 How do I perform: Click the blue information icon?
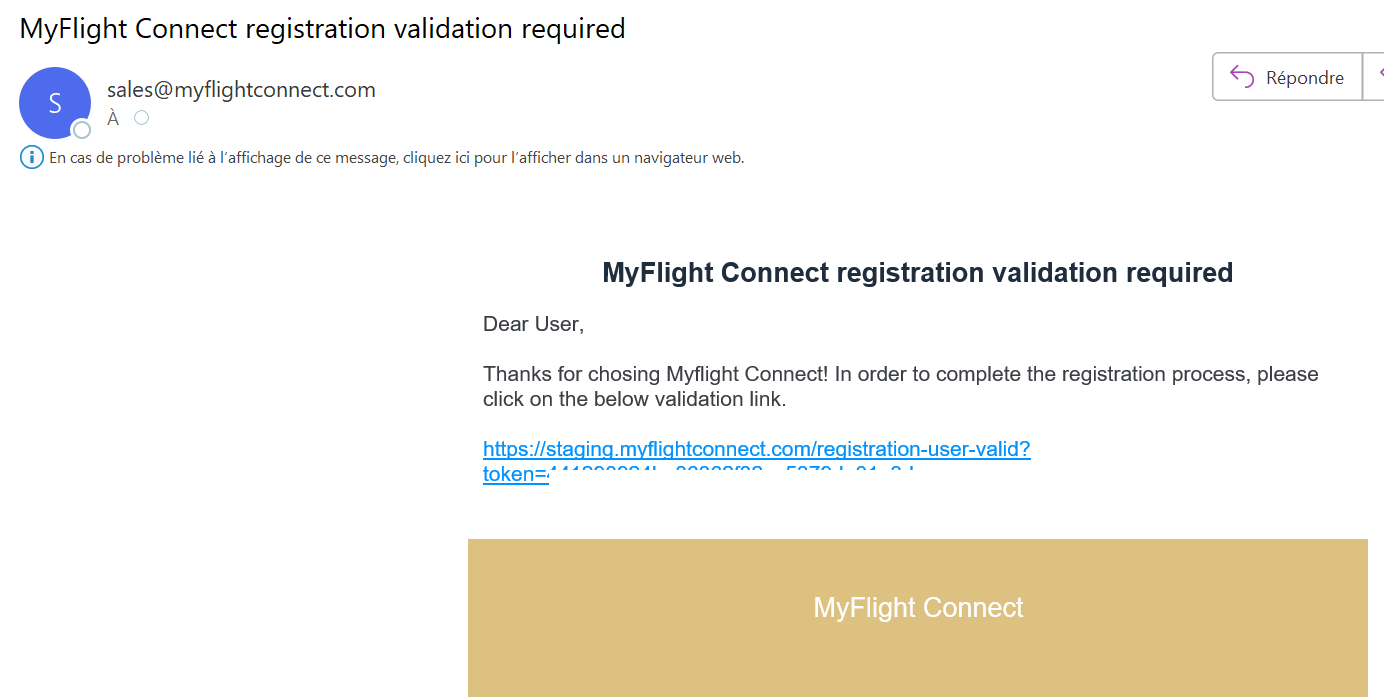click(x=32, y=157)
